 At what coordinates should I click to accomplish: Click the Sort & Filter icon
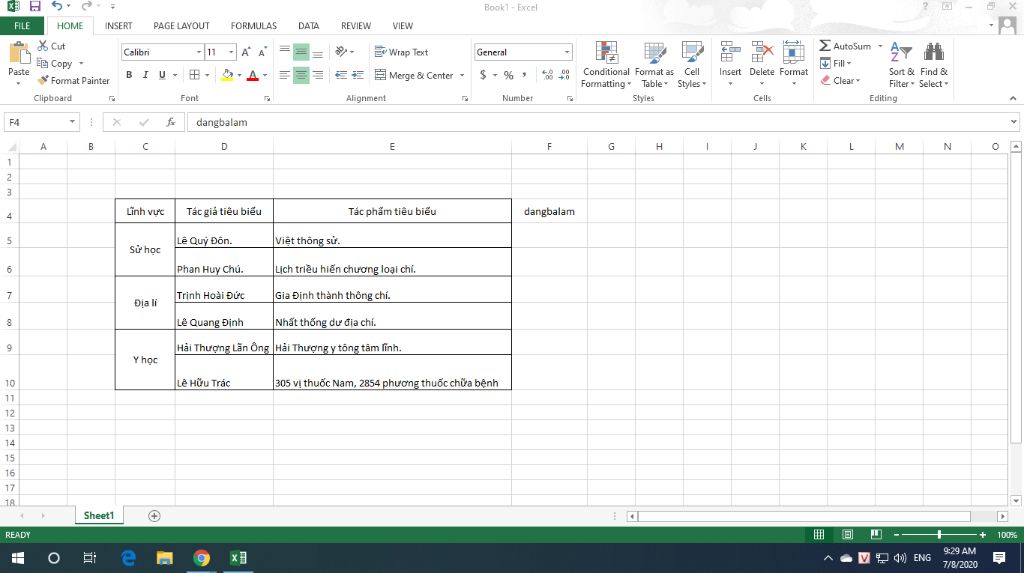901,53
